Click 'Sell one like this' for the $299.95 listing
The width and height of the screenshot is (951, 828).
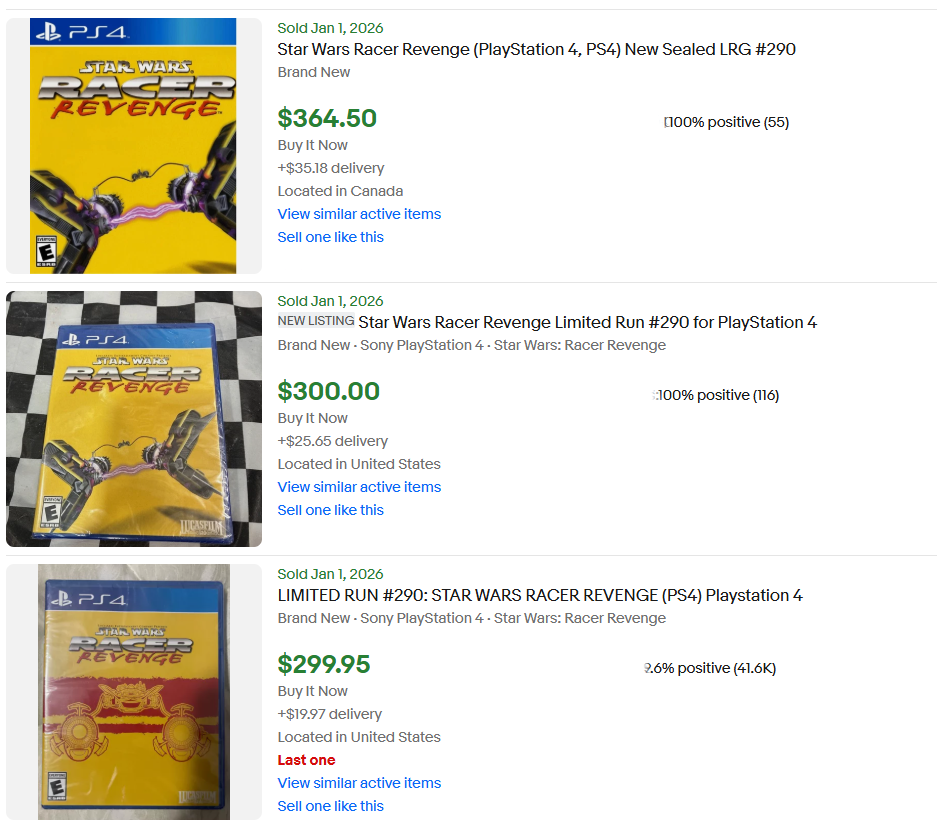click(330, 806)
